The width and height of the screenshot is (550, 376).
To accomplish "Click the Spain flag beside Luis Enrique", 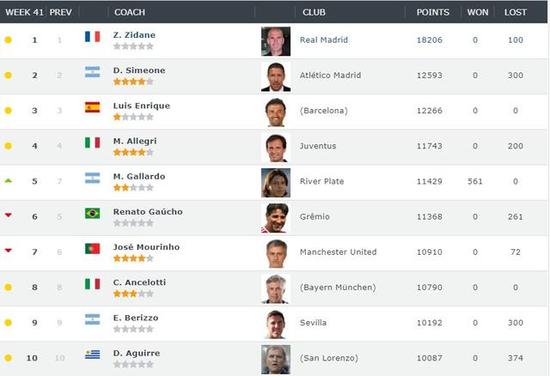I will coord(92,107).
